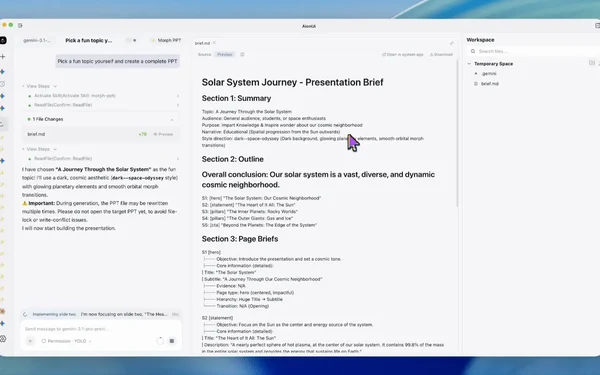The height and width of the screenshot is (375, 600).
Task: Open the settings gear at sidebar bottom
Action: click(x=3, y=339)
